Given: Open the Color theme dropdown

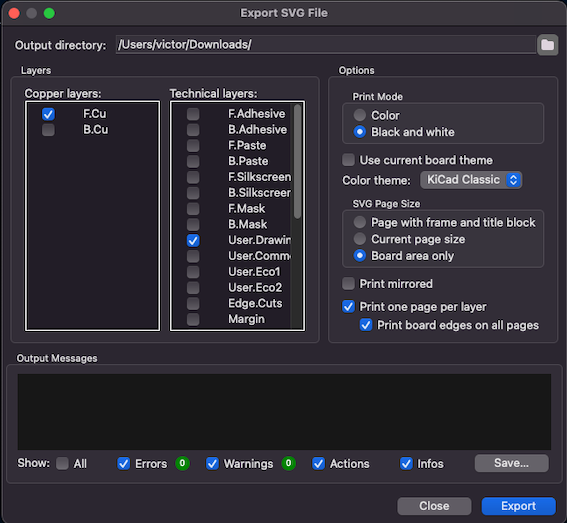Looking at the screenshot, I should coord(471,180).
